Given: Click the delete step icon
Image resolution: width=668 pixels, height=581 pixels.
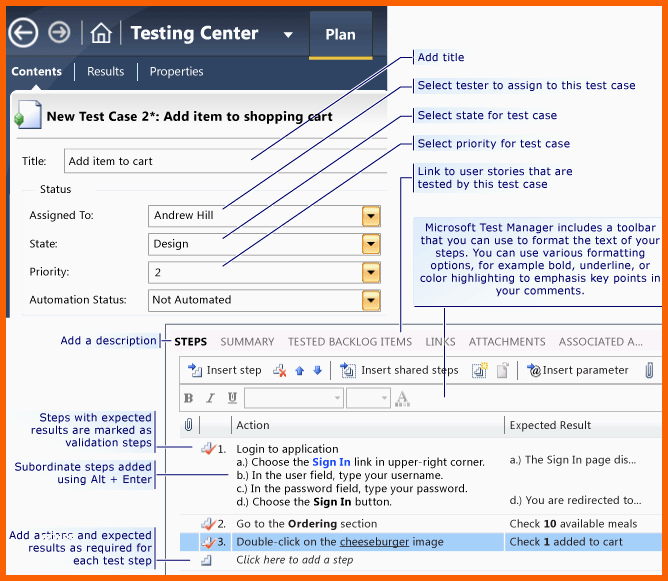Looking at the screenshot, I should pyautogui.click(x=280, y=371).
